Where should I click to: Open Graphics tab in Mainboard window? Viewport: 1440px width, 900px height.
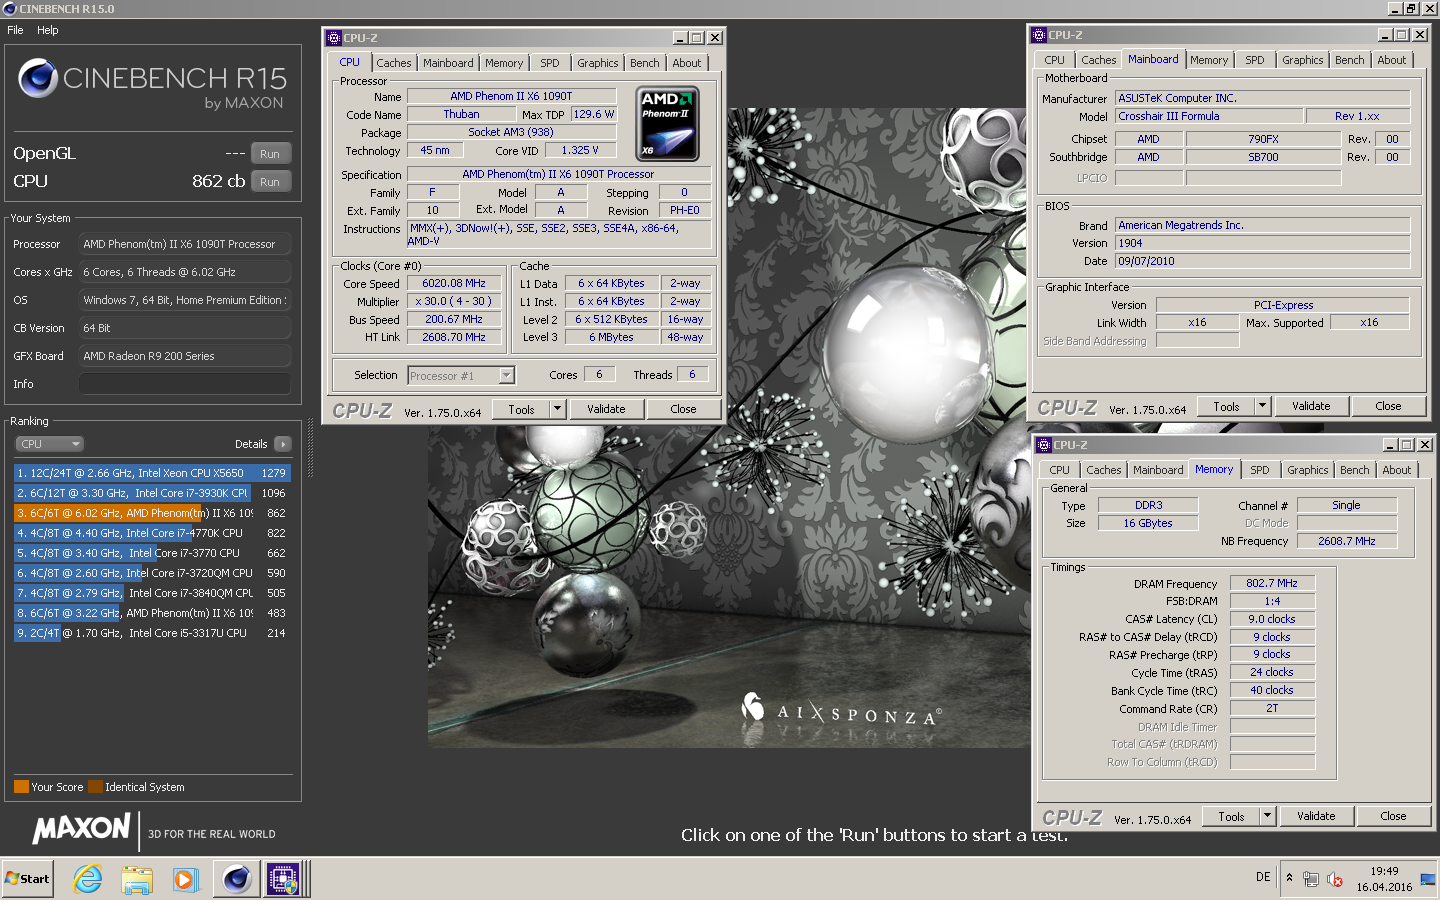pyautogui.click(x=1303, y=60)
